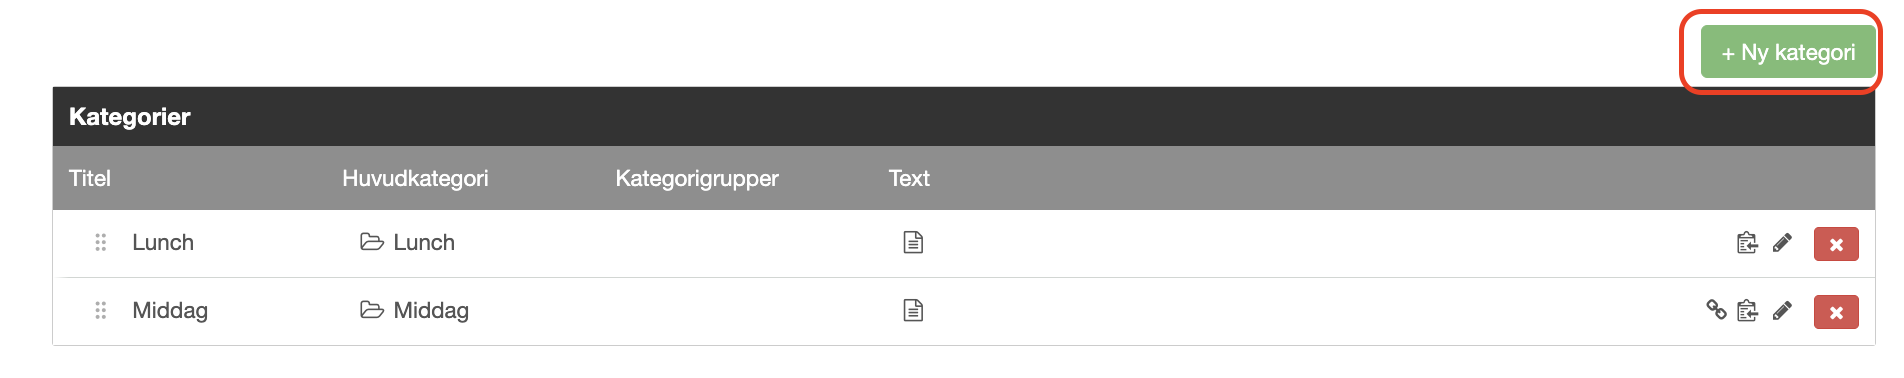Edit Middag category with the pencil icon
Viewport: 1904px width, 378px height.
[1782, 311]
